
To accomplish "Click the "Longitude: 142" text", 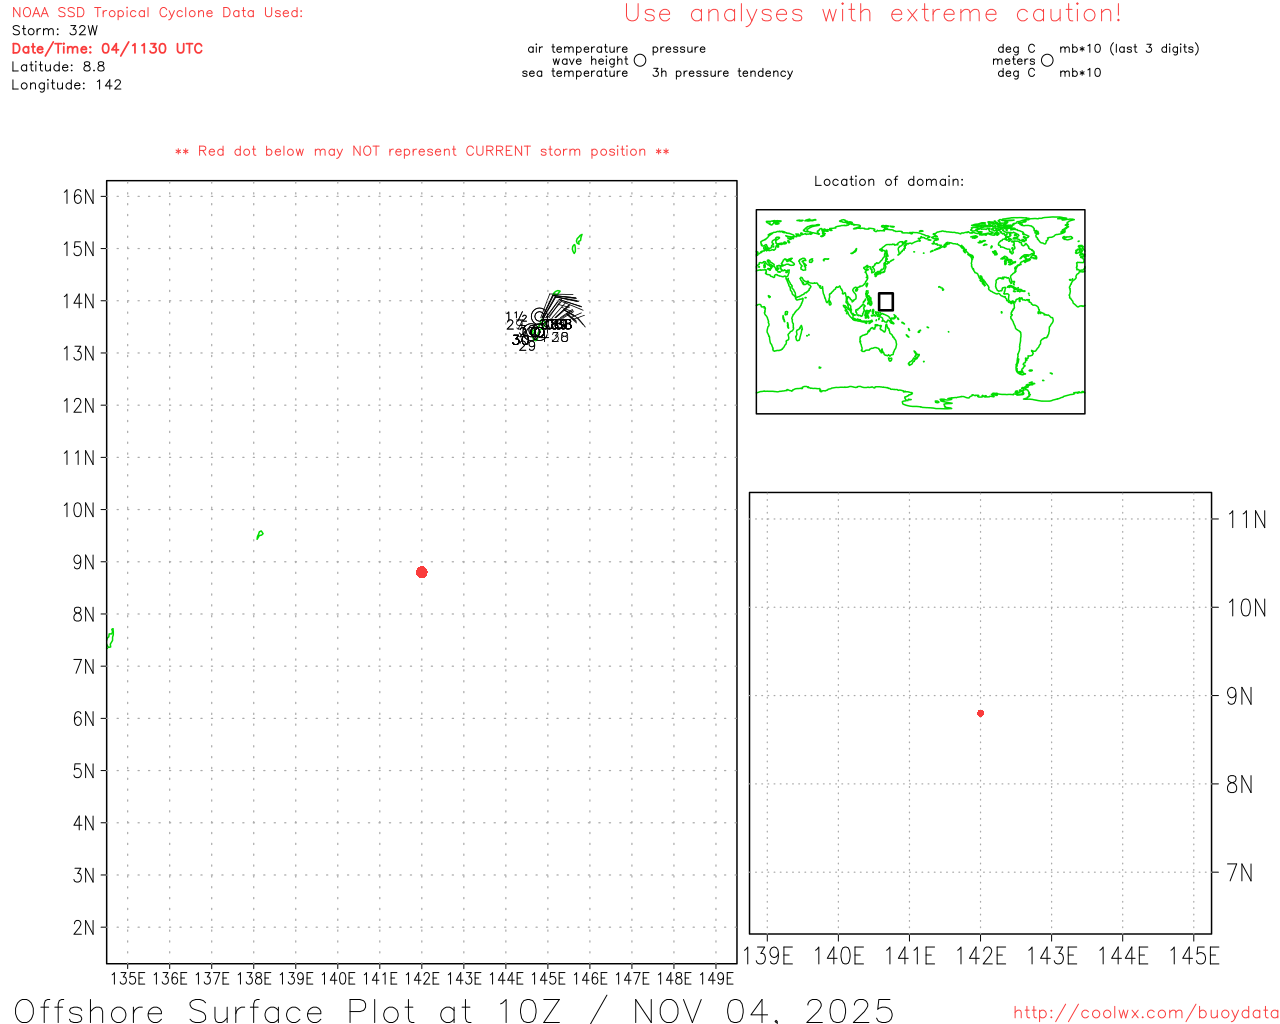I will click(x=66, y=85).
